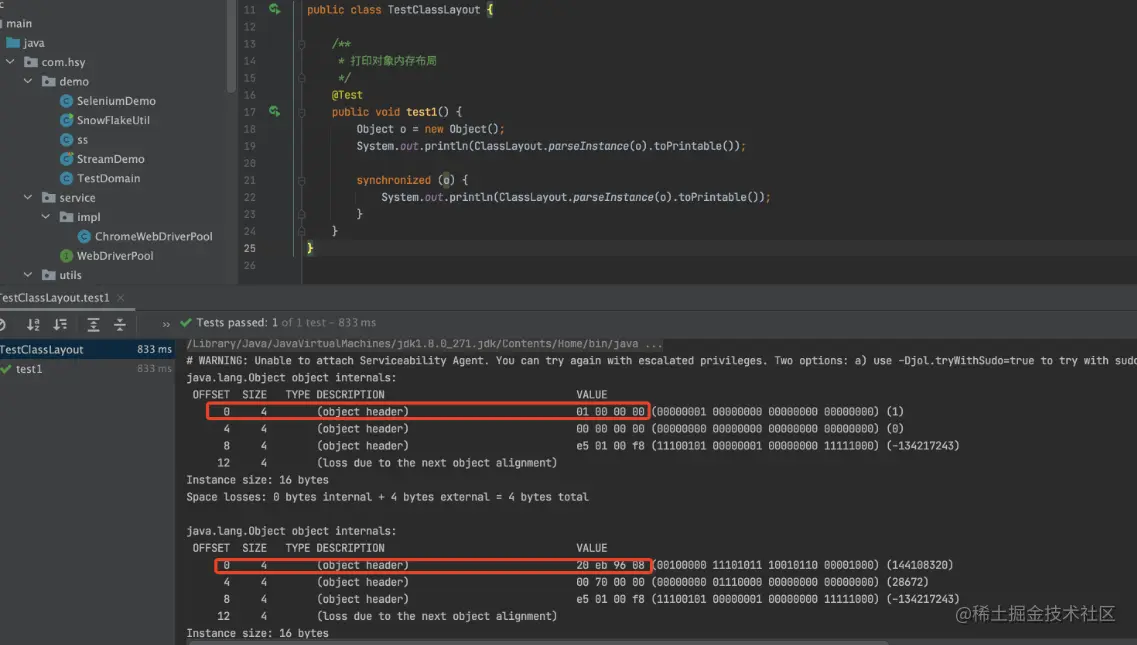The height and width of the screenshot is (645, 1137).
Task: Collapse the service package node
Action: pyautogui.click(x=28, y=197)
